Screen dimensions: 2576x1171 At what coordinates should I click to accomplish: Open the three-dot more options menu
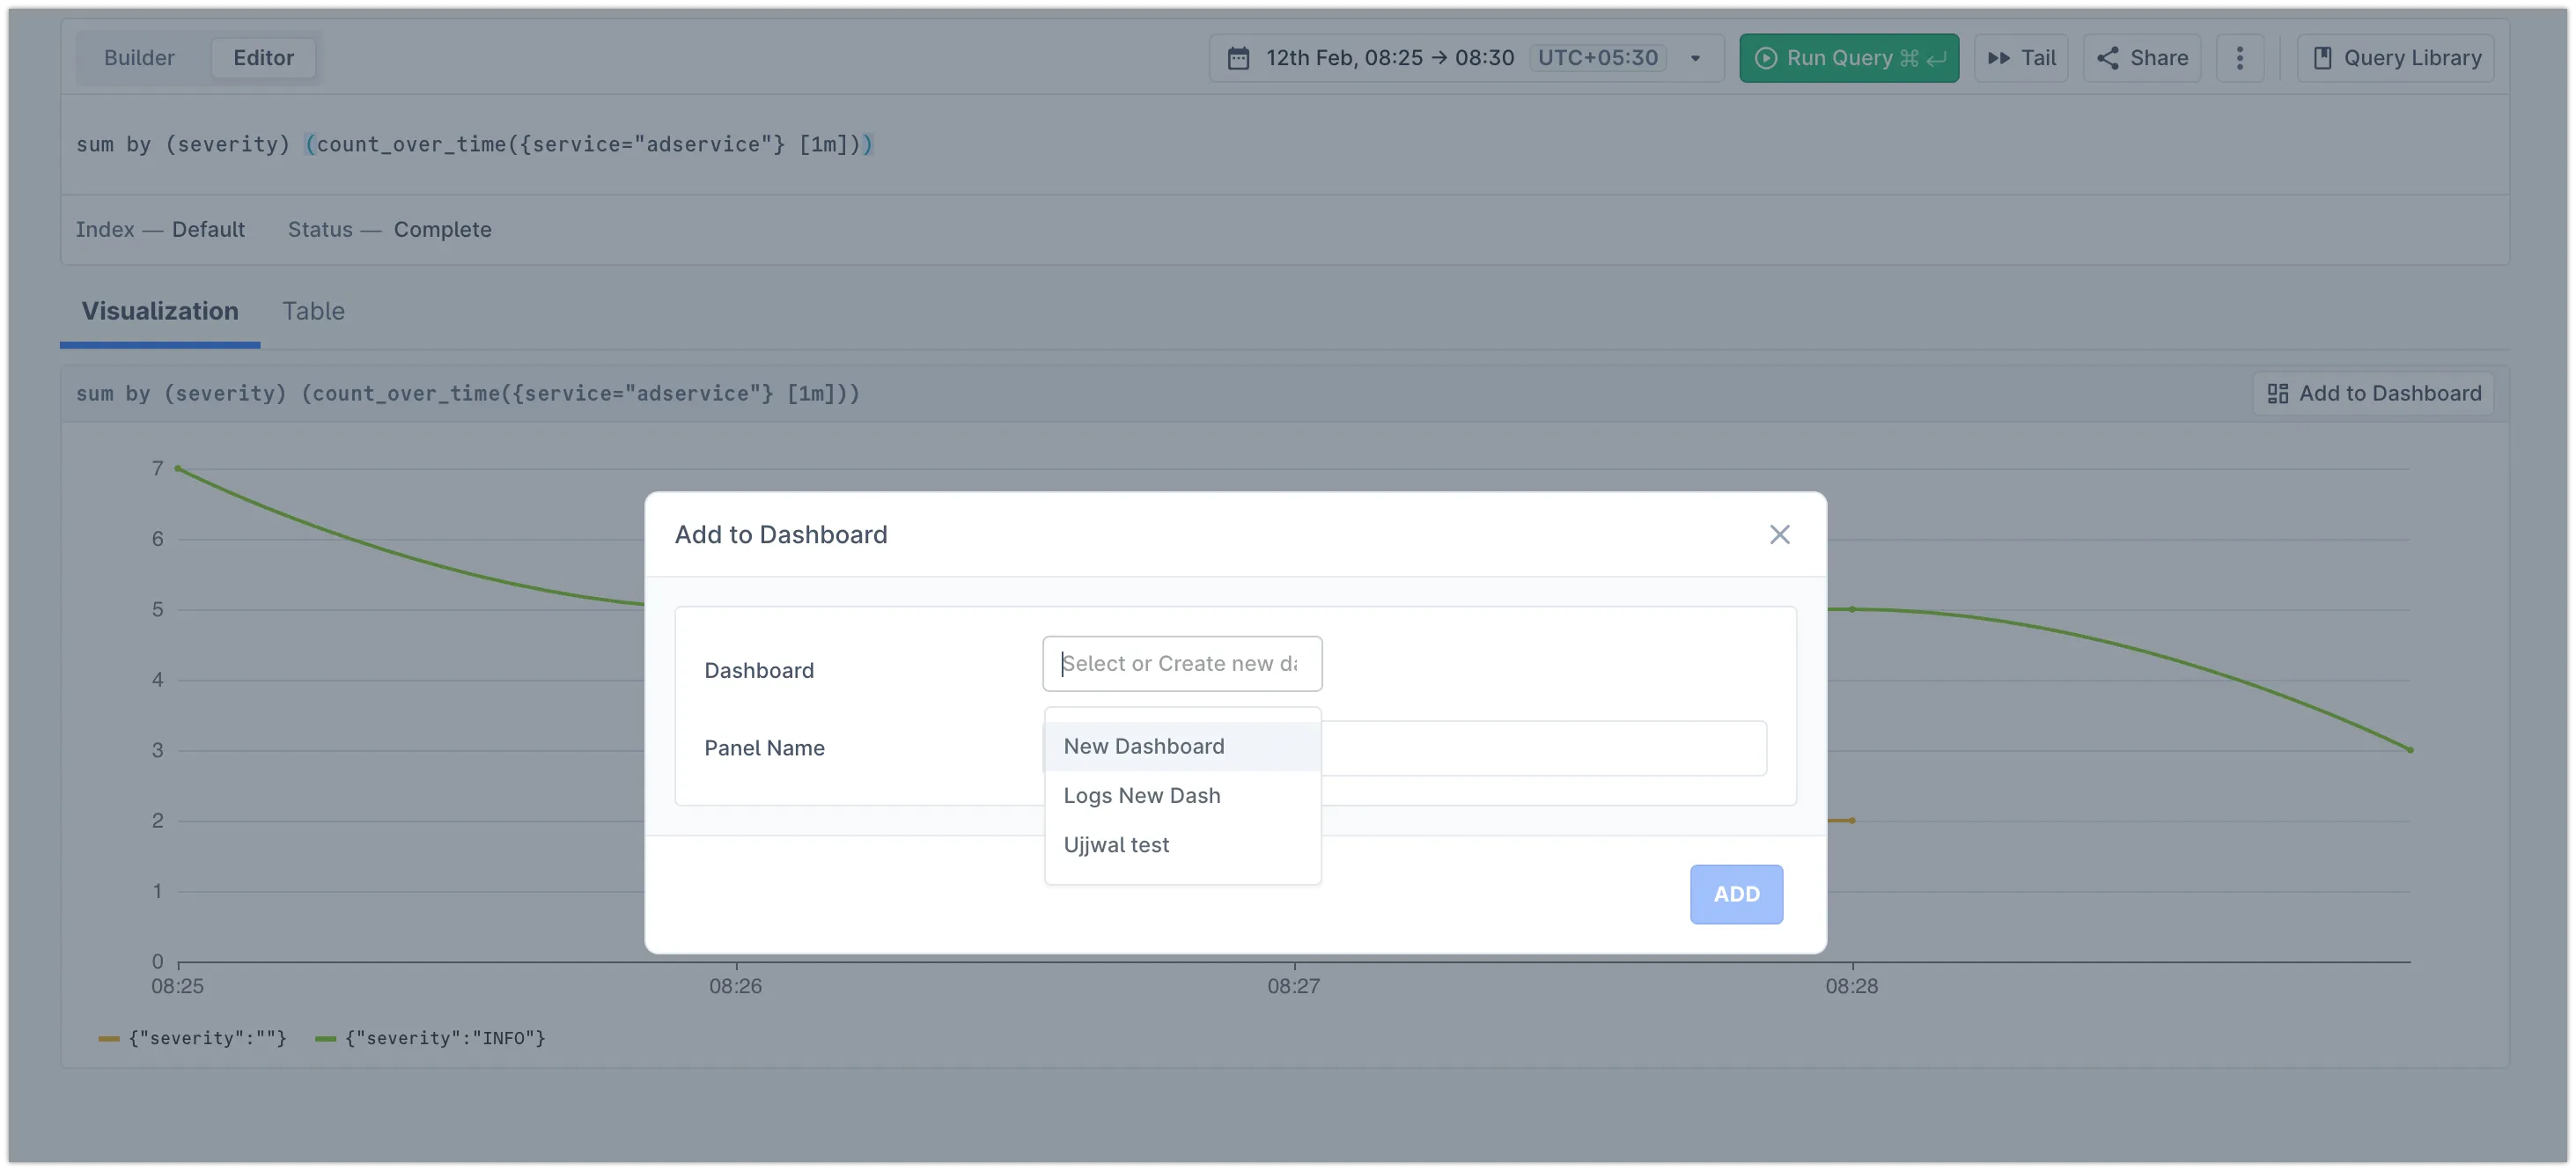2239,58
